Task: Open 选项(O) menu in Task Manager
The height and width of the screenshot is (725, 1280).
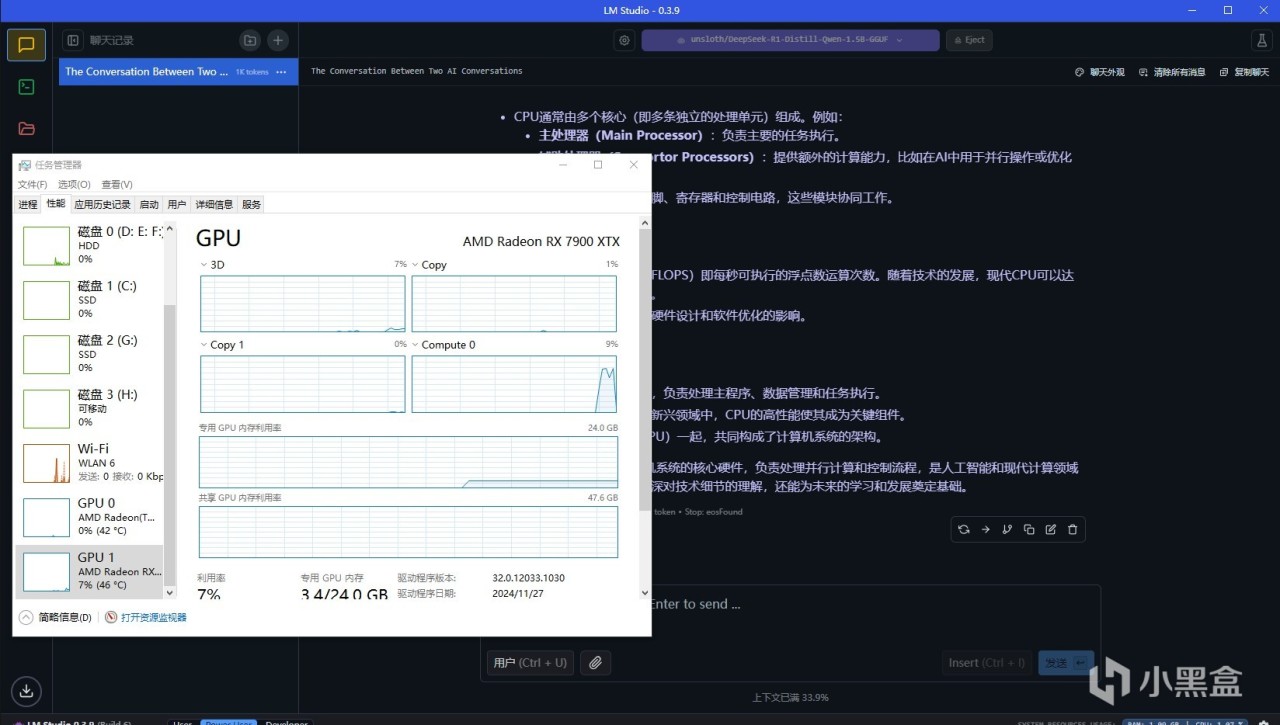Action: (74, 185)
